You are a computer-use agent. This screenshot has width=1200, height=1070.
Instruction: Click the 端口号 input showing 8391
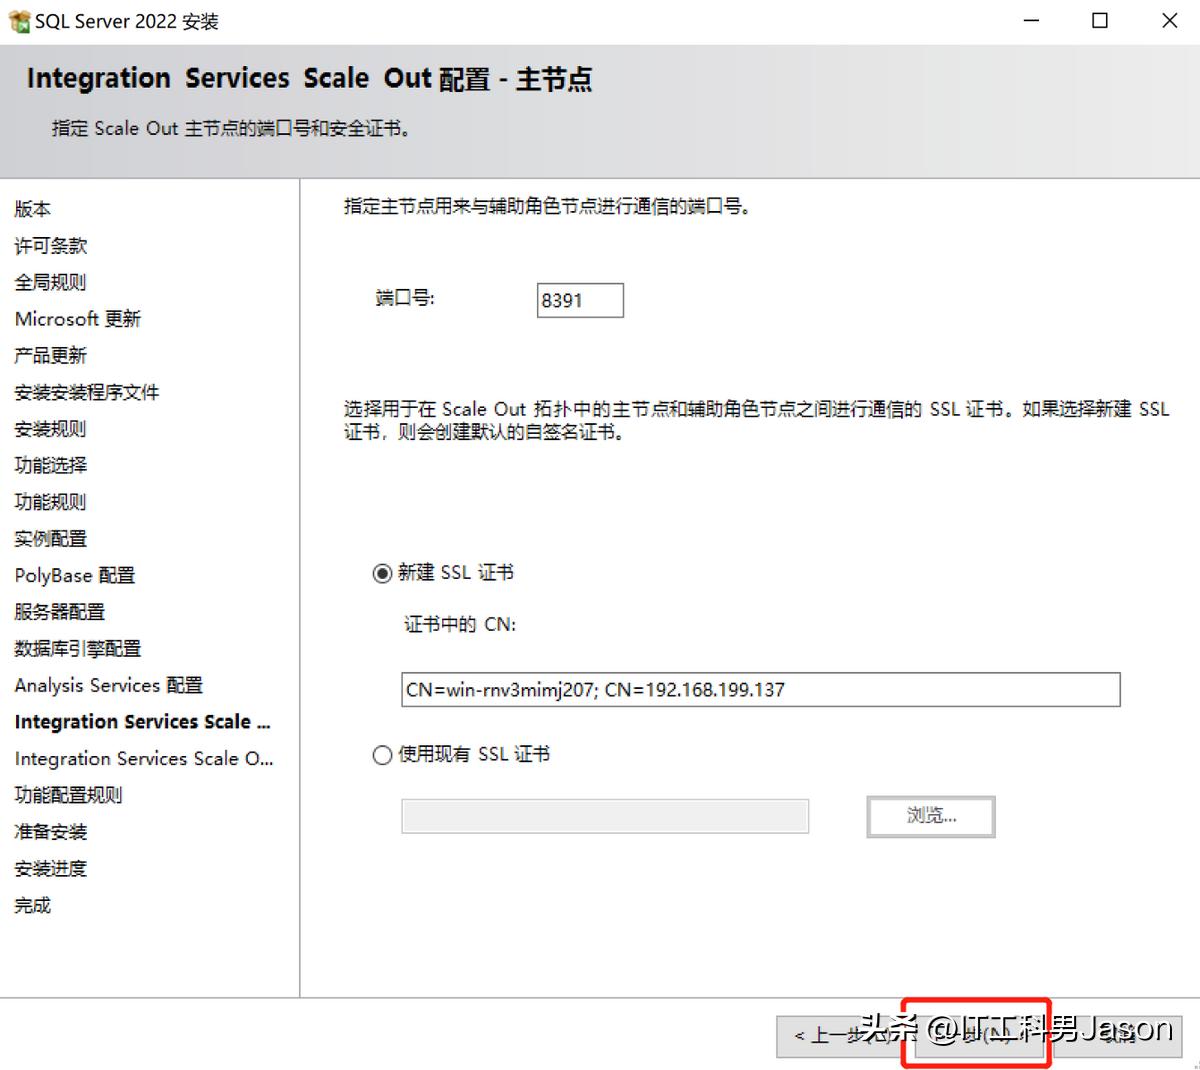(x=580, y=300)
